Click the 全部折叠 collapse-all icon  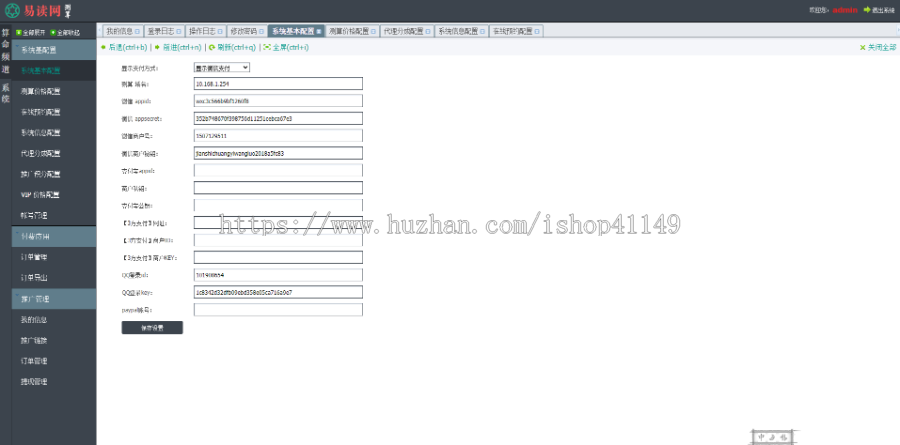(x=53, y=33)
